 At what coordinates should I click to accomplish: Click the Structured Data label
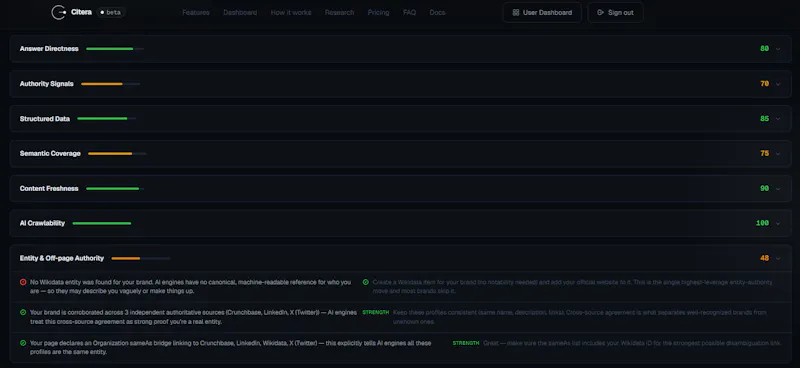point(45,119)
